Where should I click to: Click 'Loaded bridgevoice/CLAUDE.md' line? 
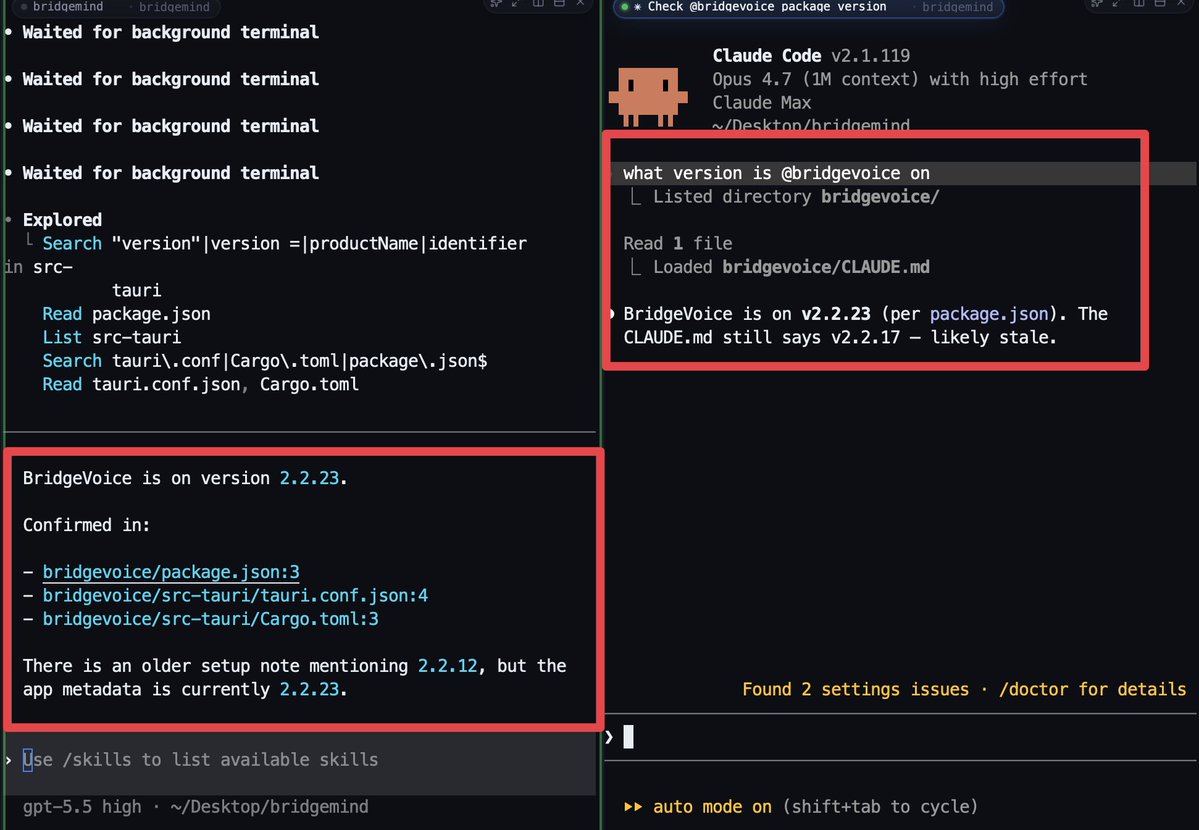791,267
